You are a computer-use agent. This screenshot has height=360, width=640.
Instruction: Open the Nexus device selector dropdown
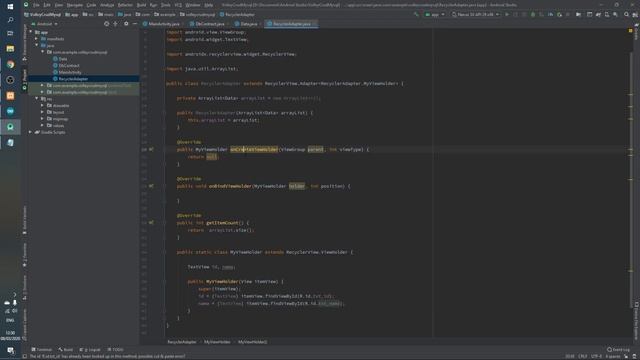click(476, 14)
